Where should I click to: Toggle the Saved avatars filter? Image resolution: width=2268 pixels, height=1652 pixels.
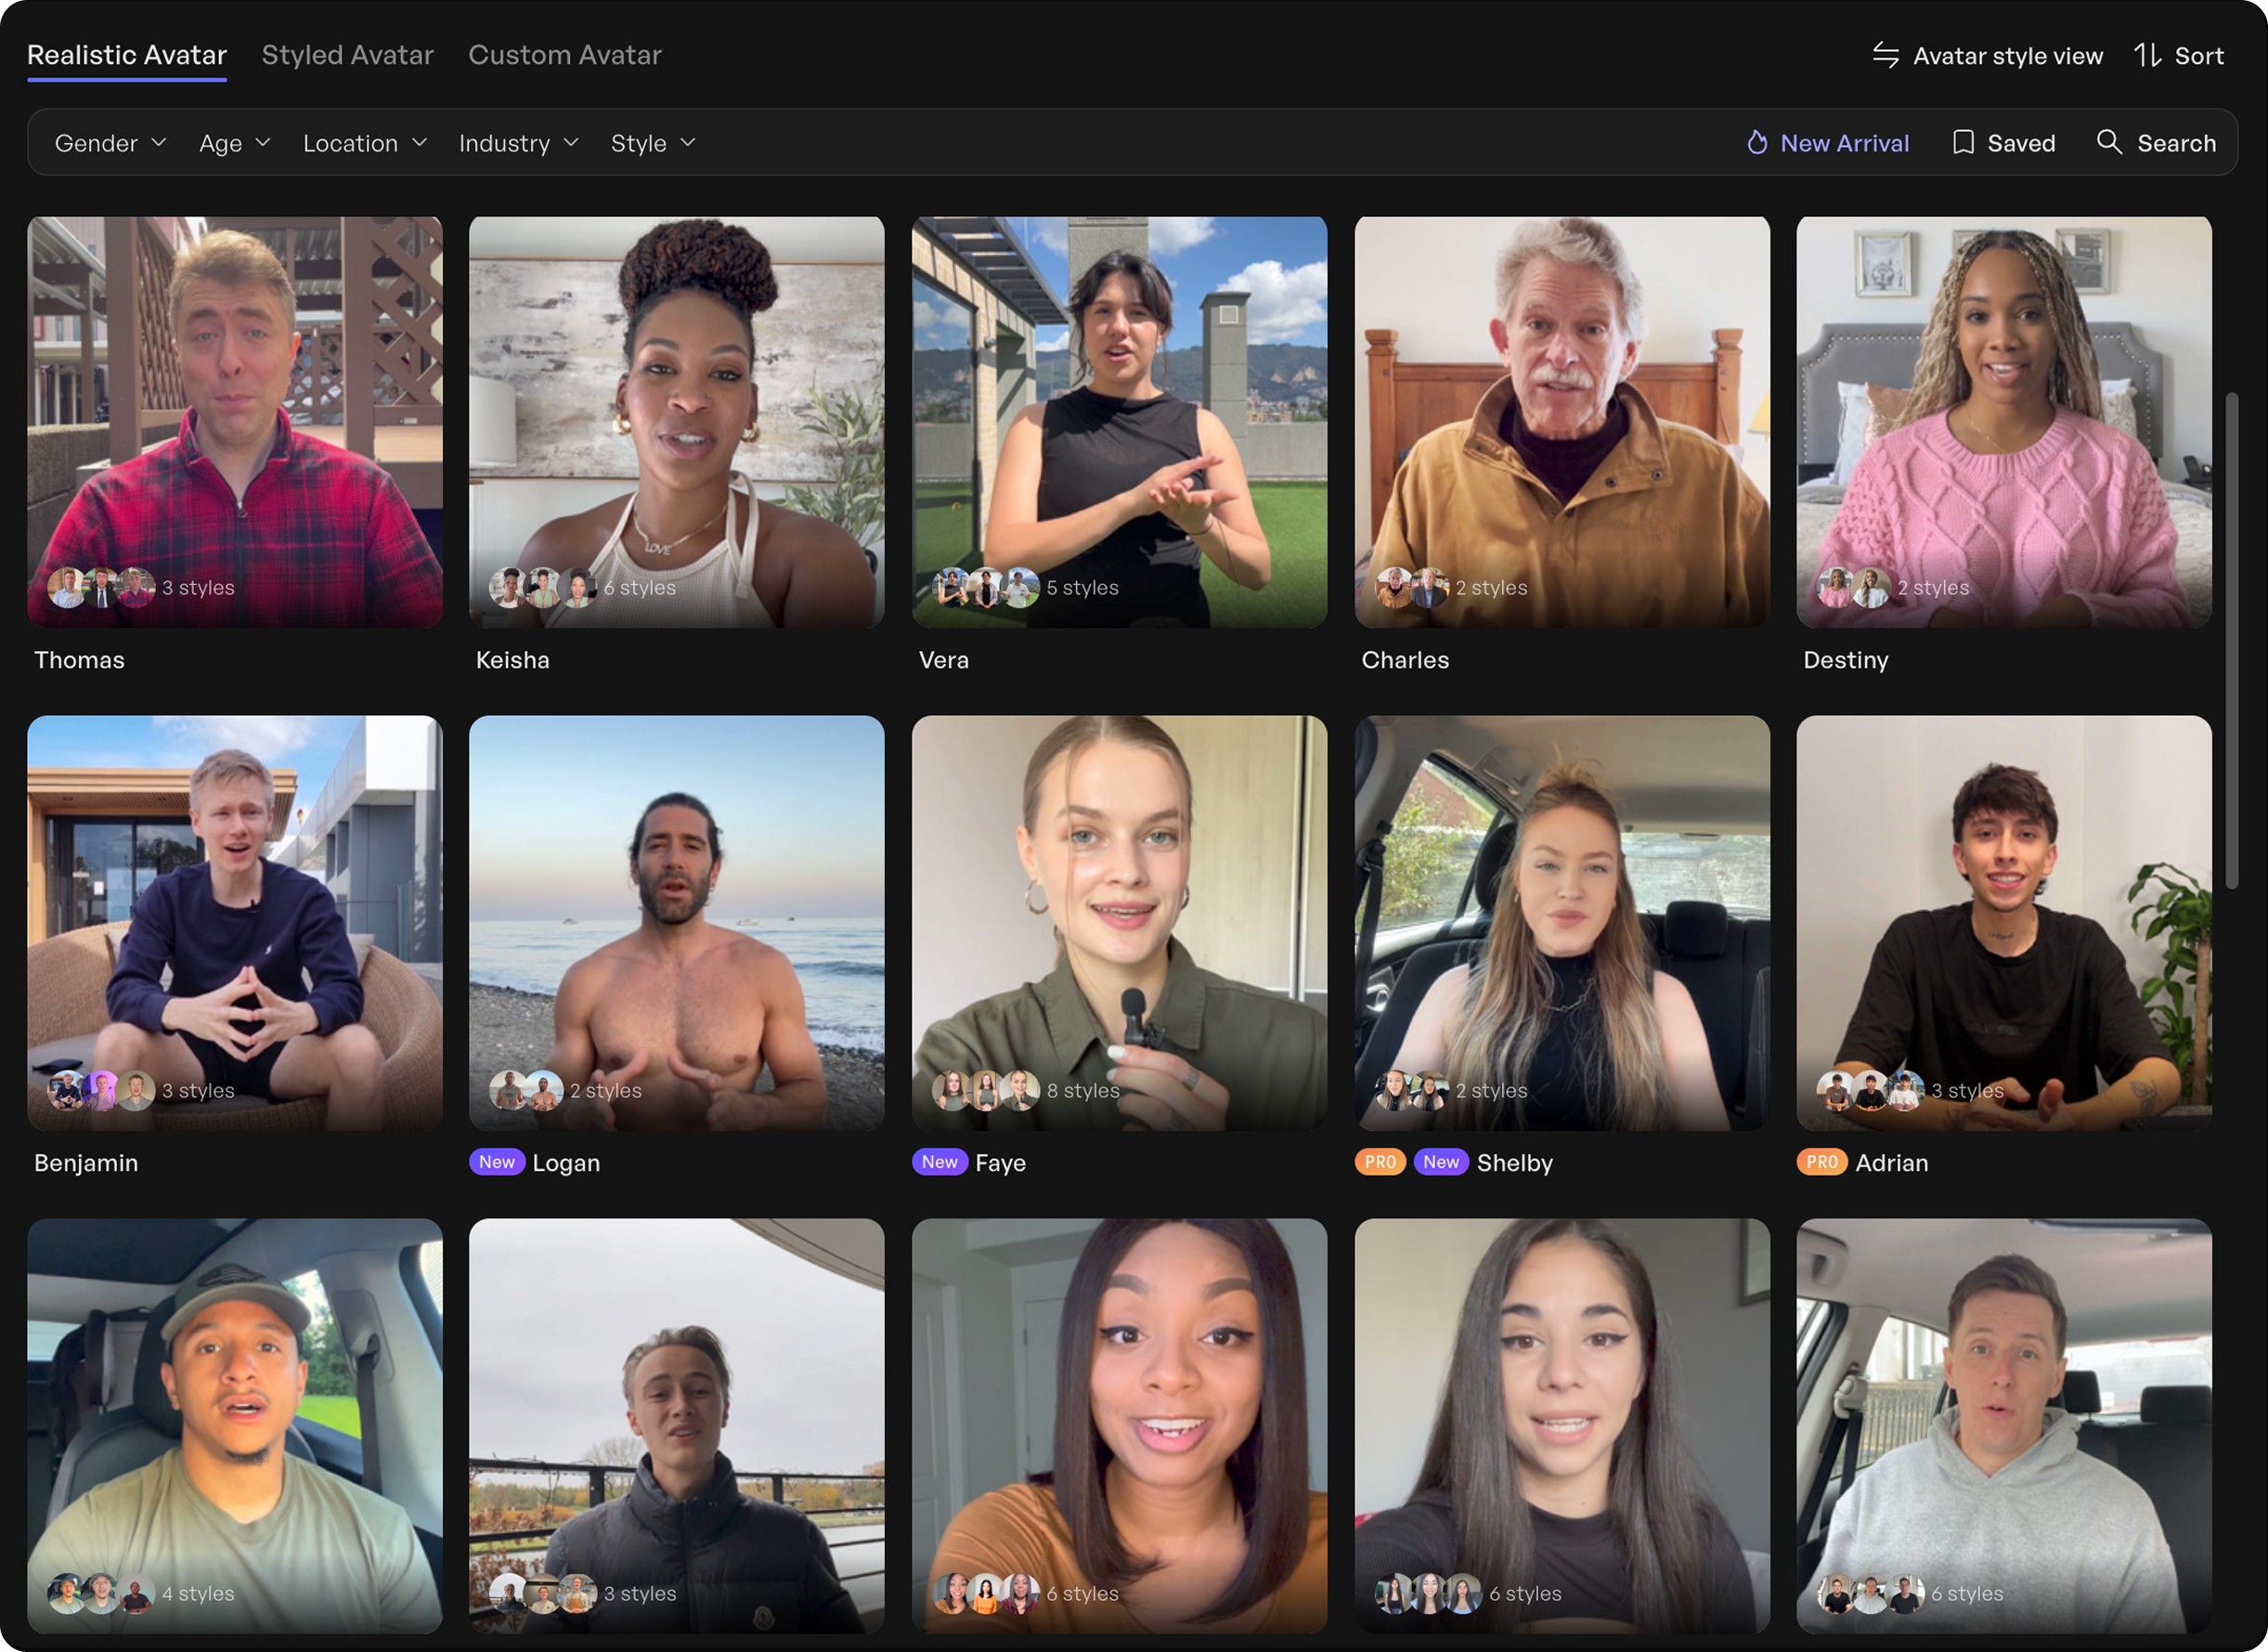click(2020, 143)
